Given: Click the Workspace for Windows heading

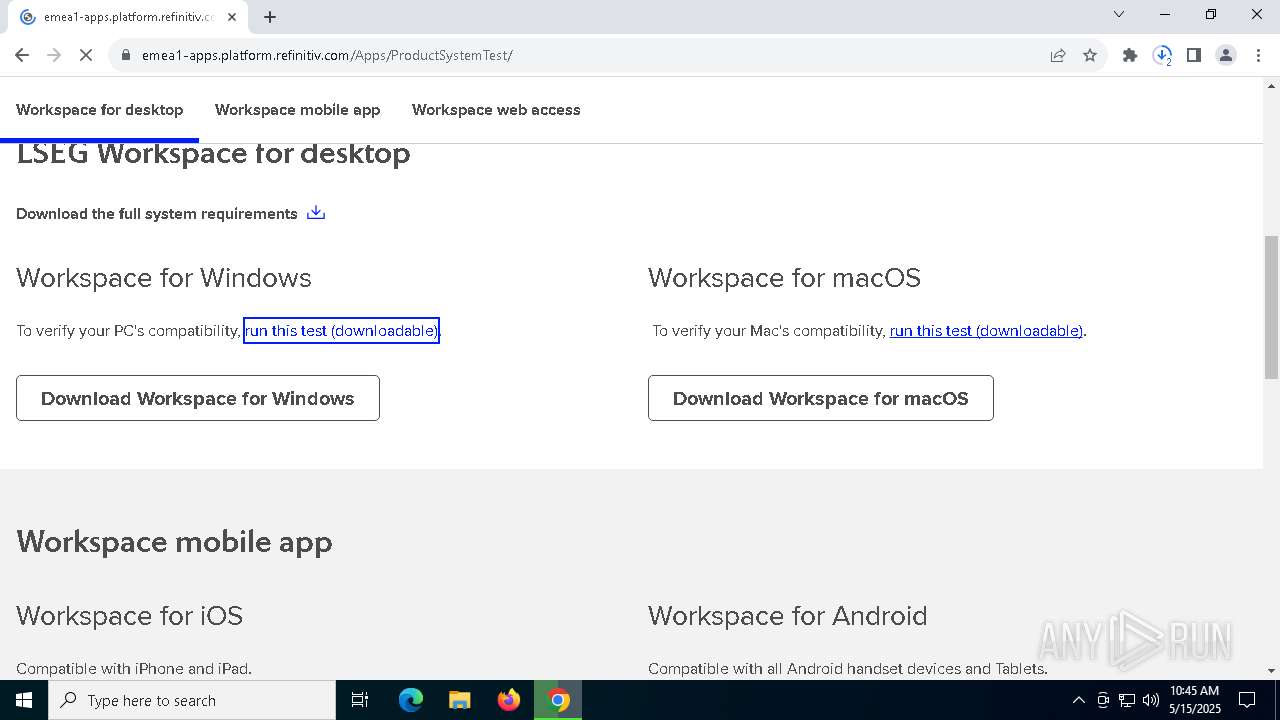Looking at the screenshot, I should pos(164,278).
